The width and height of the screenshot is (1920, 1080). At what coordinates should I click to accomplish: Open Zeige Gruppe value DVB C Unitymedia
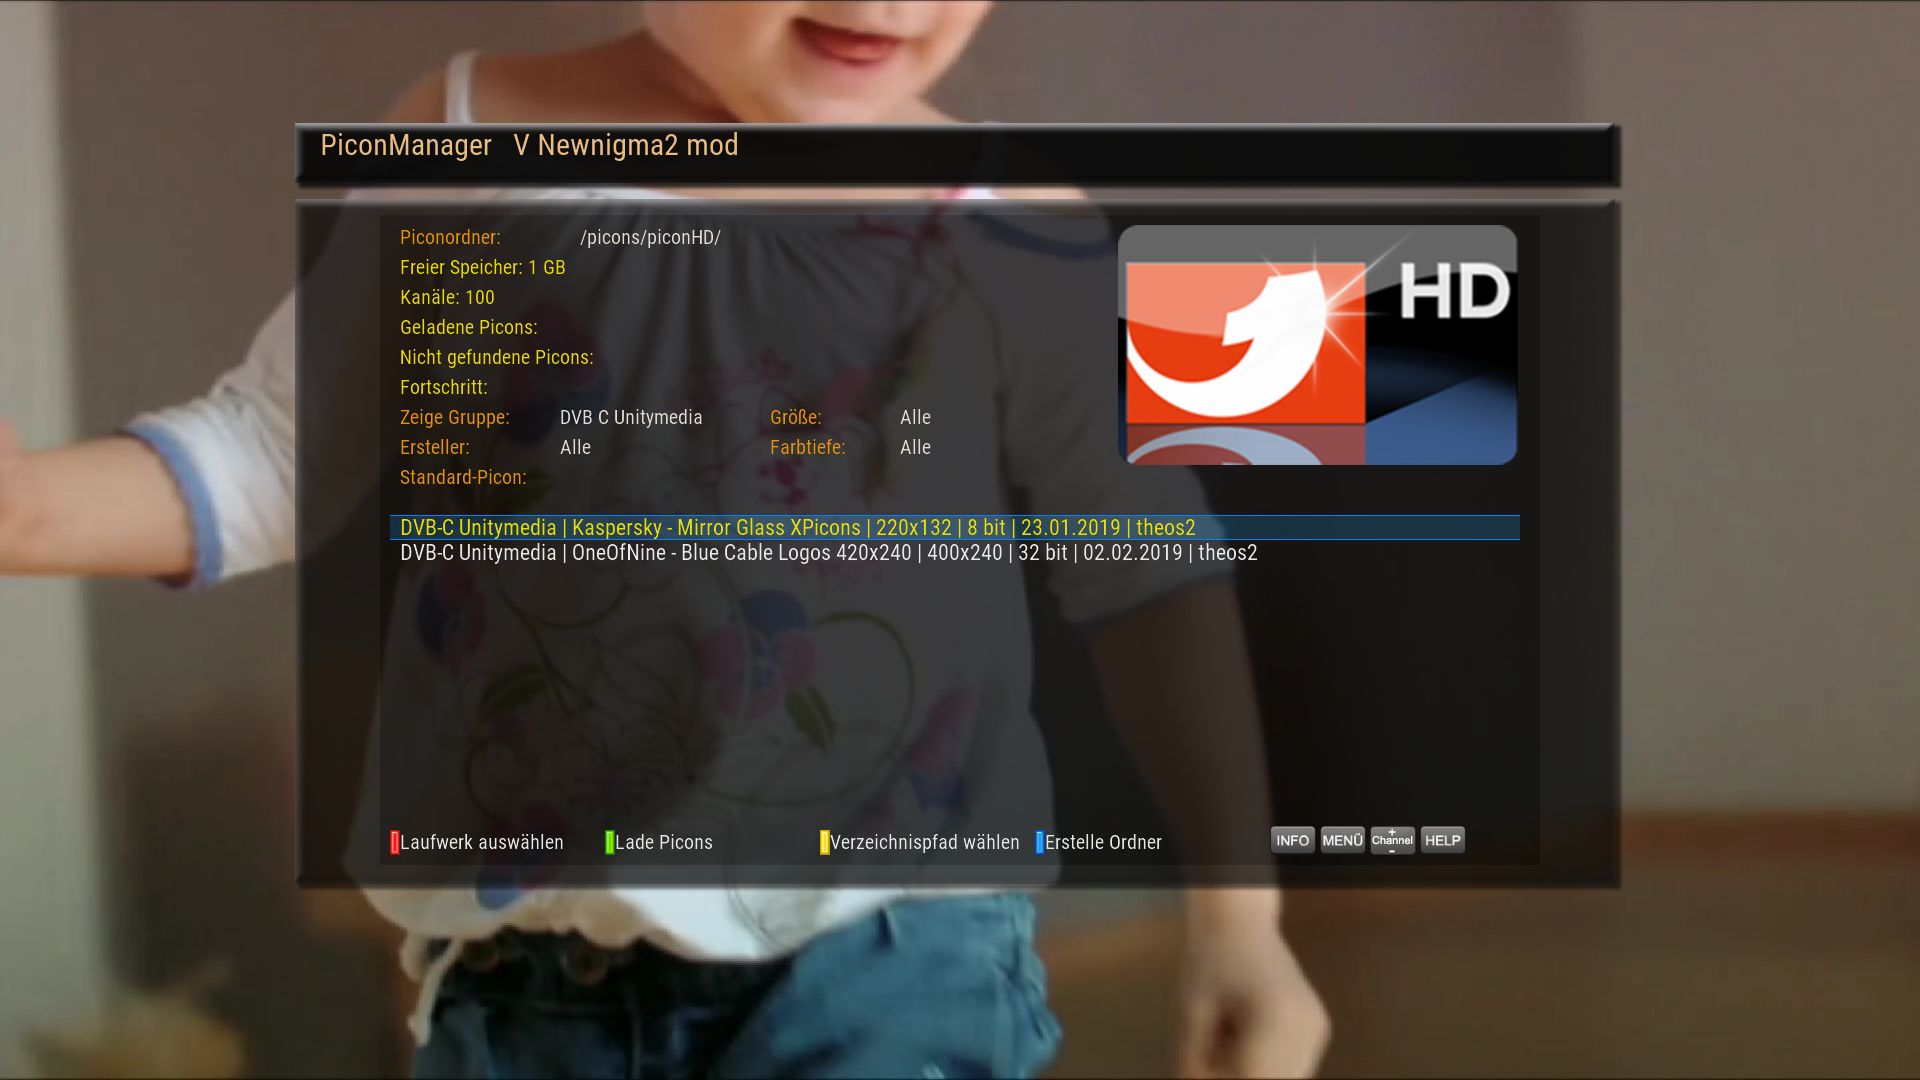point(630,417)
